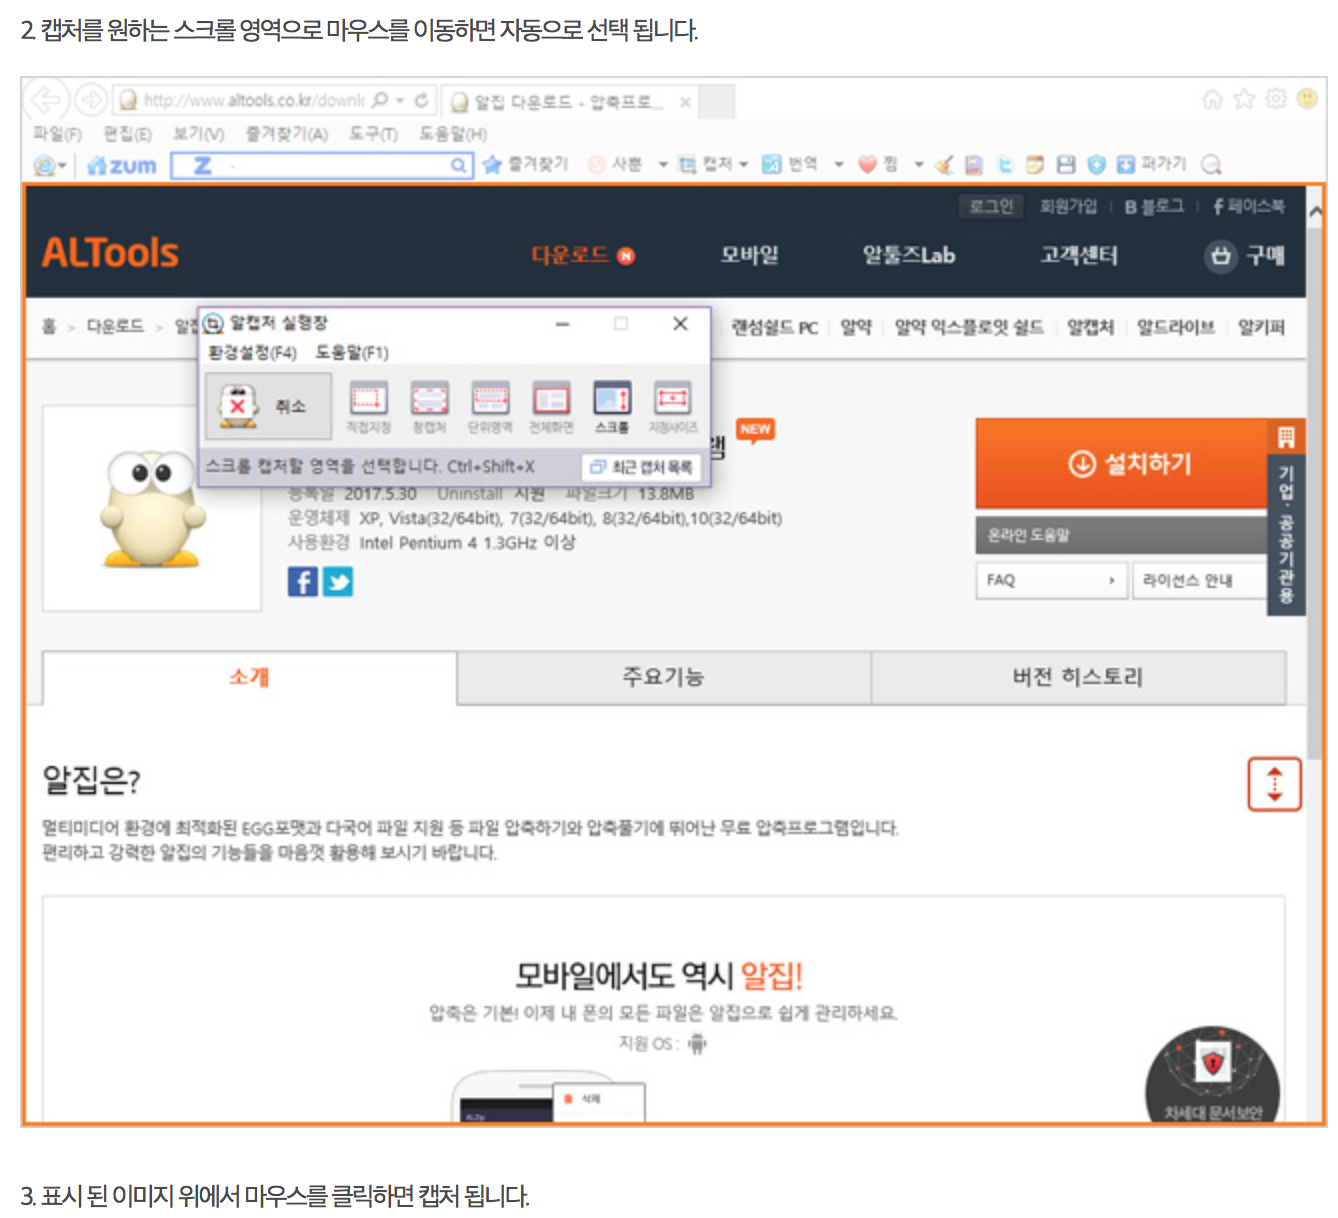1338x1218 pixels.
Task: Click the orange scroll up-down arrow icon
Action: click(1274, 784)
